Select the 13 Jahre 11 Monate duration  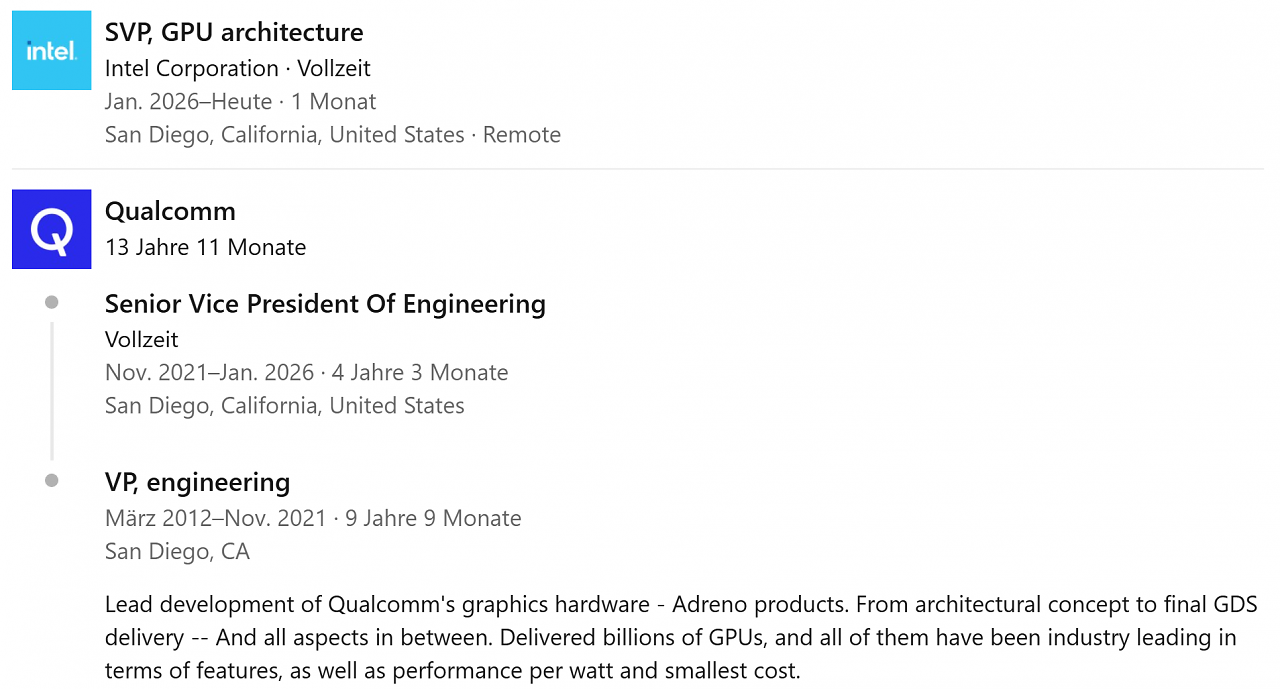pos(206,247)
